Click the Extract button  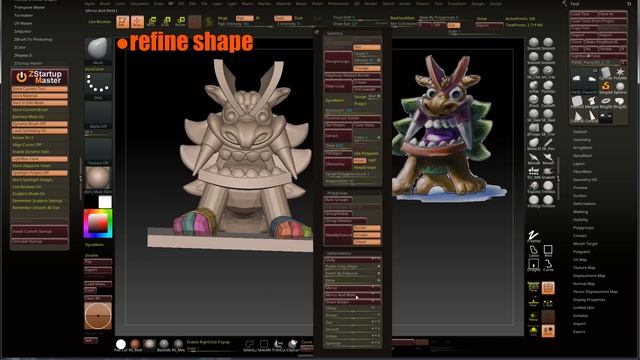click(338, 136)
